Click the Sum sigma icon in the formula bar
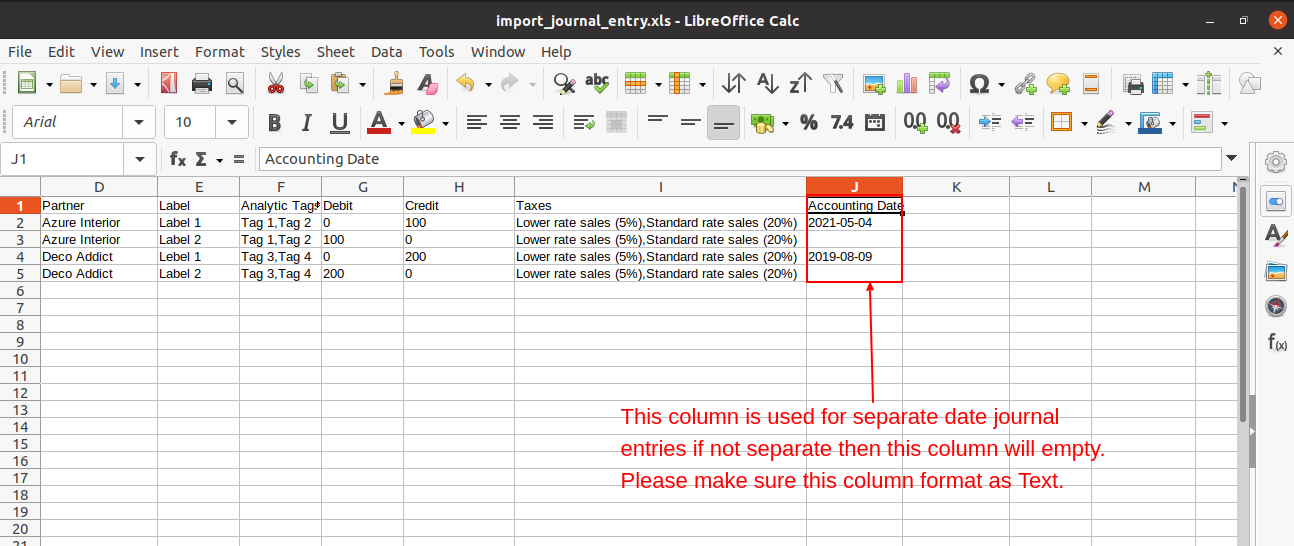 [201, 158]
